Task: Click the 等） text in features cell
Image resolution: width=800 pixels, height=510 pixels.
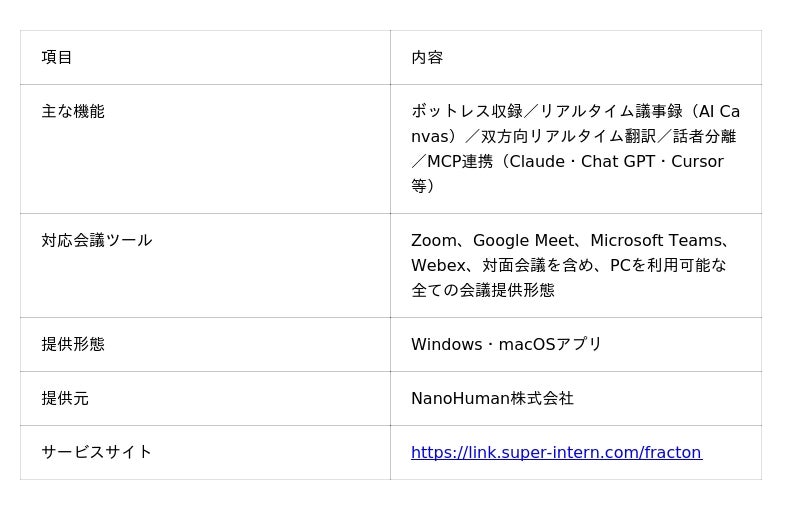Action: coord(422,186)
